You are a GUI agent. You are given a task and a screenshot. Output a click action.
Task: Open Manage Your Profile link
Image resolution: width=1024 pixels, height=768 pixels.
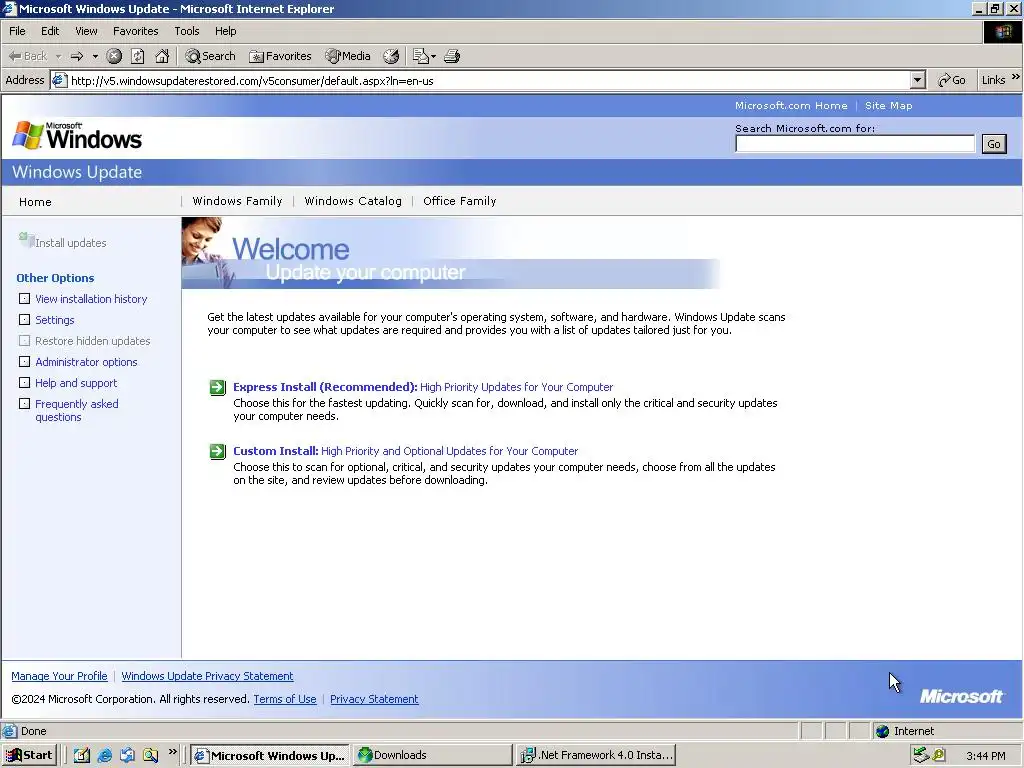point(59,676)
